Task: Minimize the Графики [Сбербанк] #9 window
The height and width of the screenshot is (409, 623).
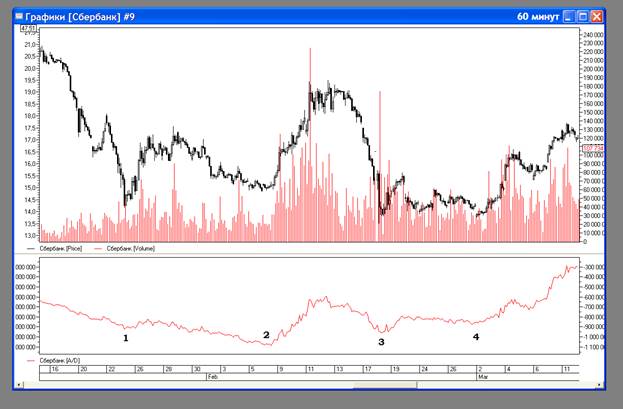Action: click(x=569, y=17)
